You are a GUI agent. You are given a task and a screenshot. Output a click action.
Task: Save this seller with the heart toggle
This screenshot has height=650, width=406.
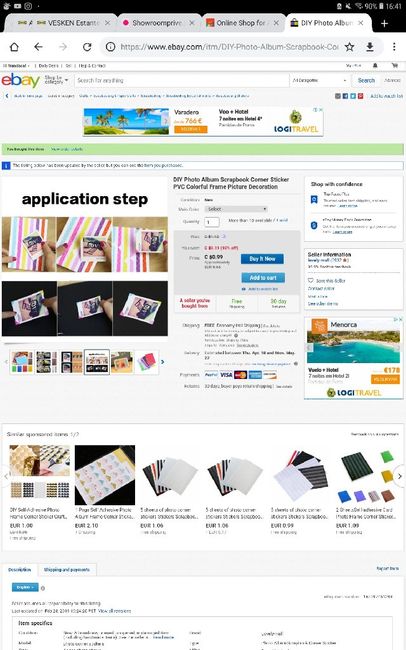pos(311,281)
